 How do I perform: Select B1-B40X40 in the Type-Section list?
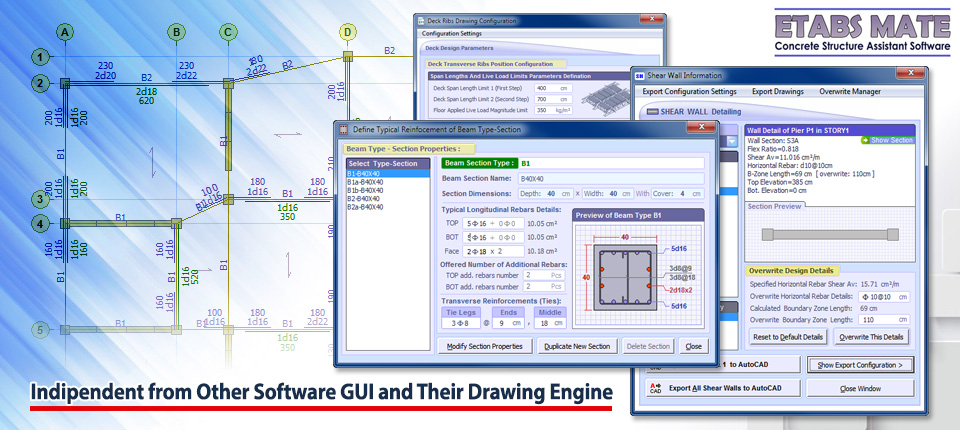pyautogui.click(x=389, y=173)
